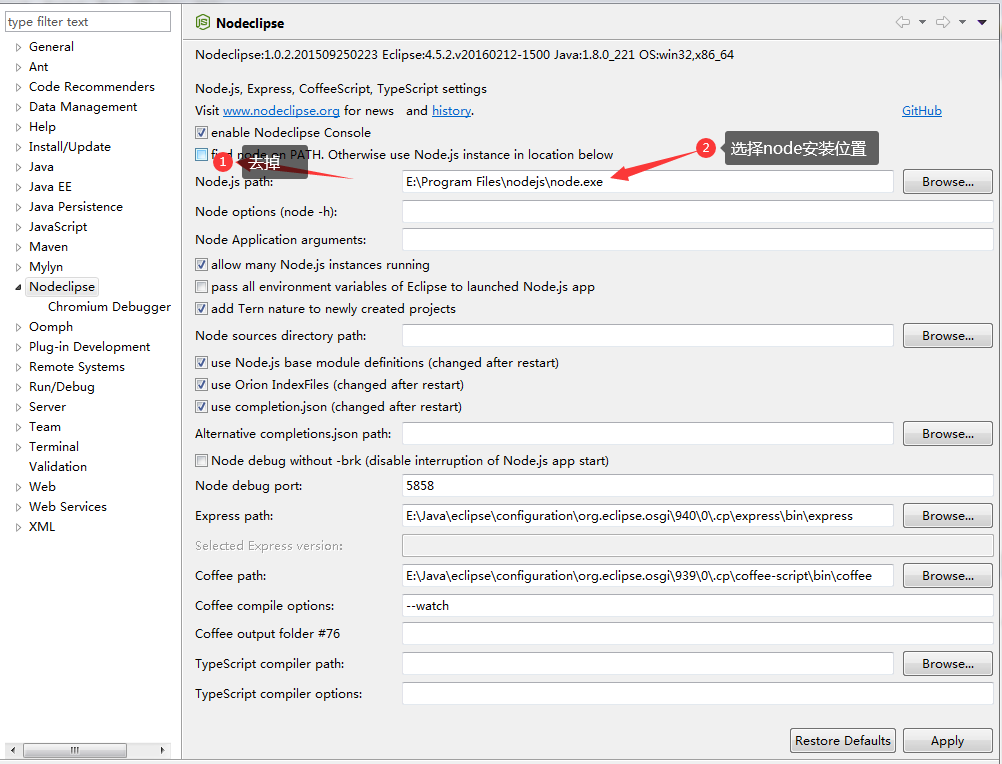Expand the Team tree node
Viewport: 1002px width, 764px height.
tap(18, 427)
